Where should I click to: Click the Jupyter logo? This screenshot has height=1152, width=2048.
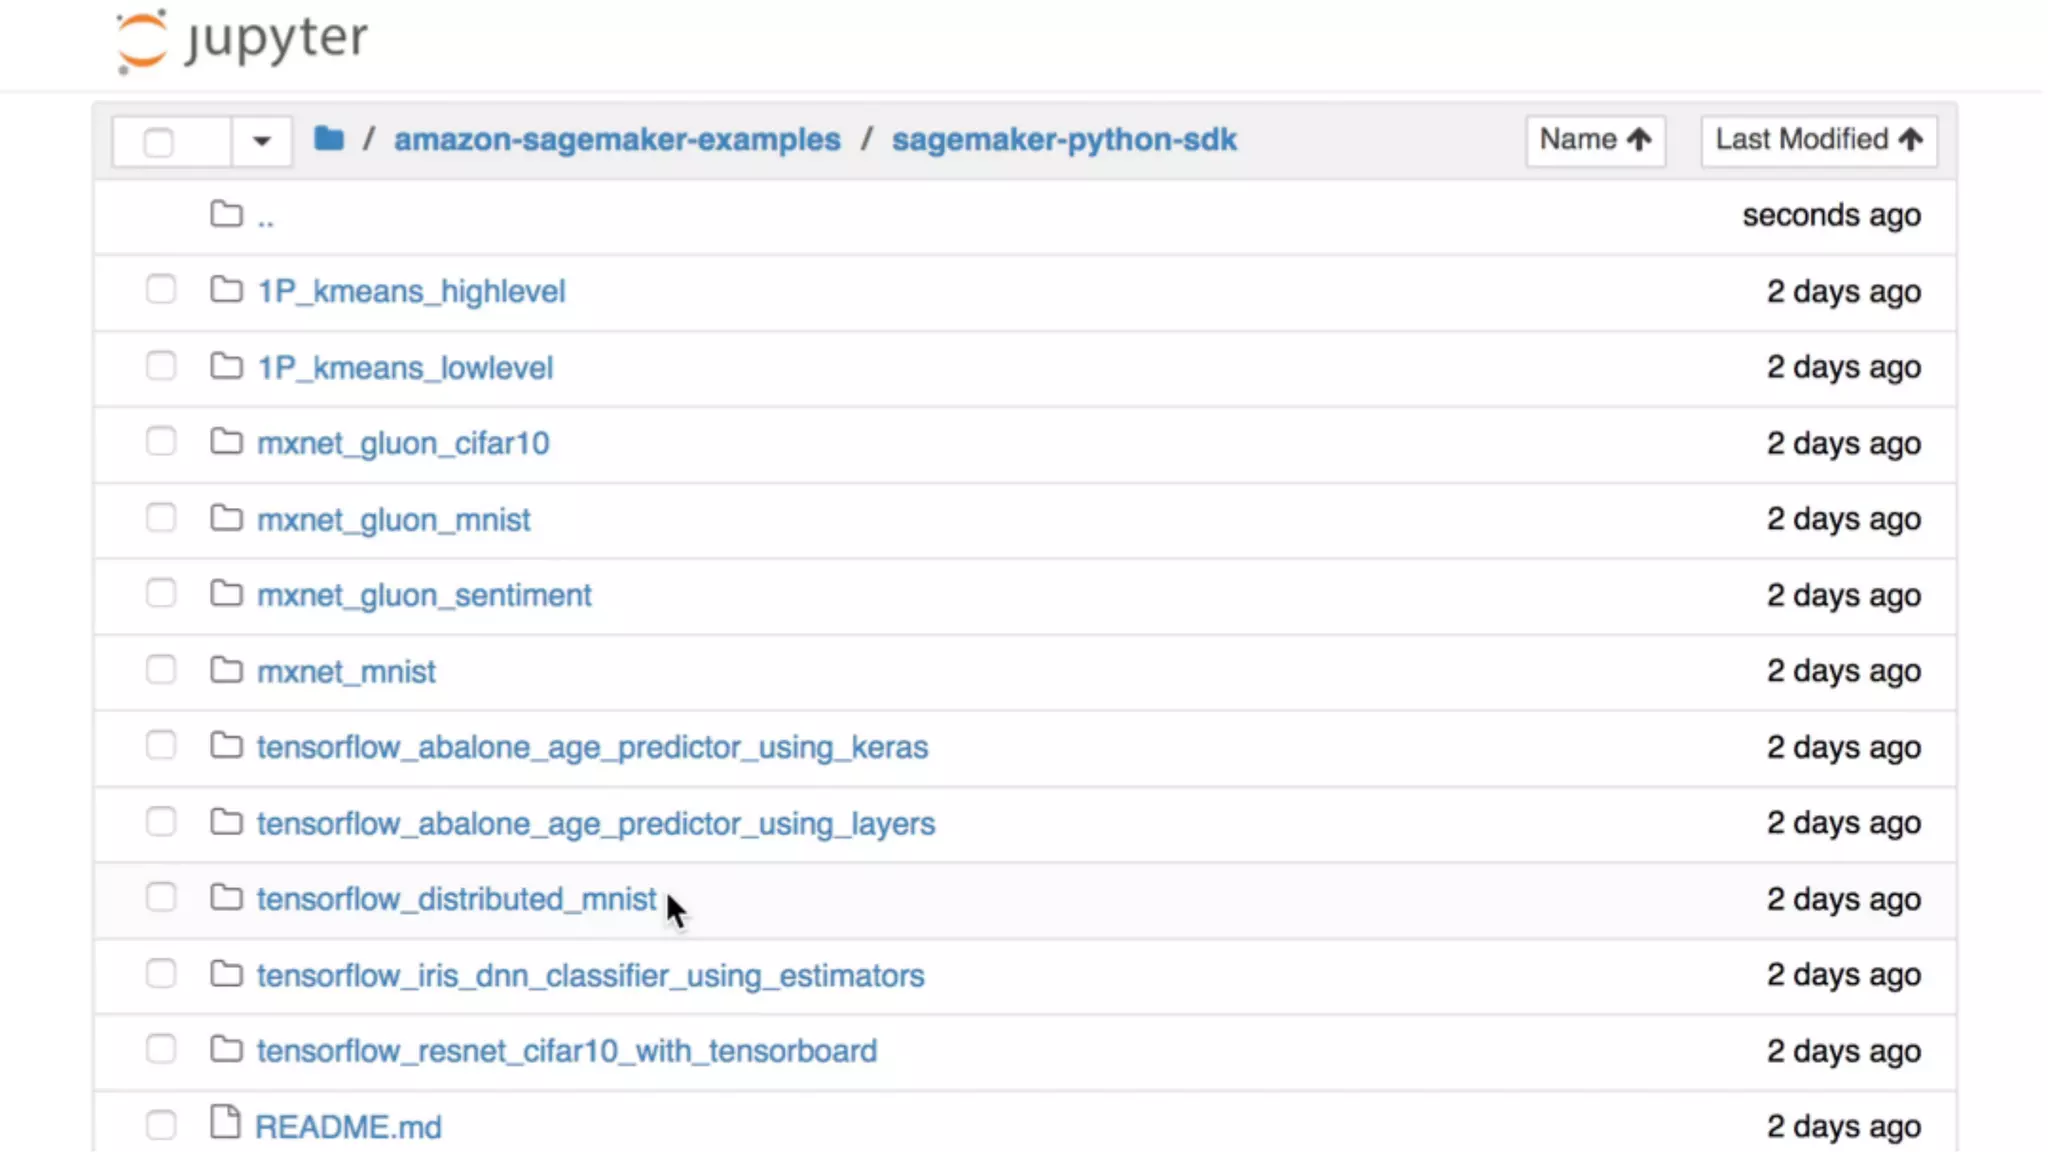tap(242, 41)
